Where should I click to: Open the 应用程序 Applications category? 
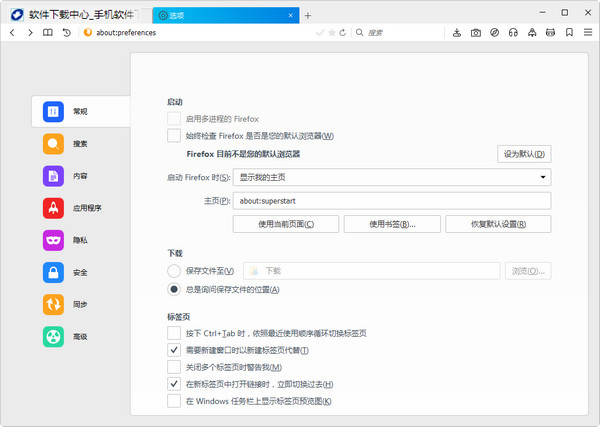(81, 208)
